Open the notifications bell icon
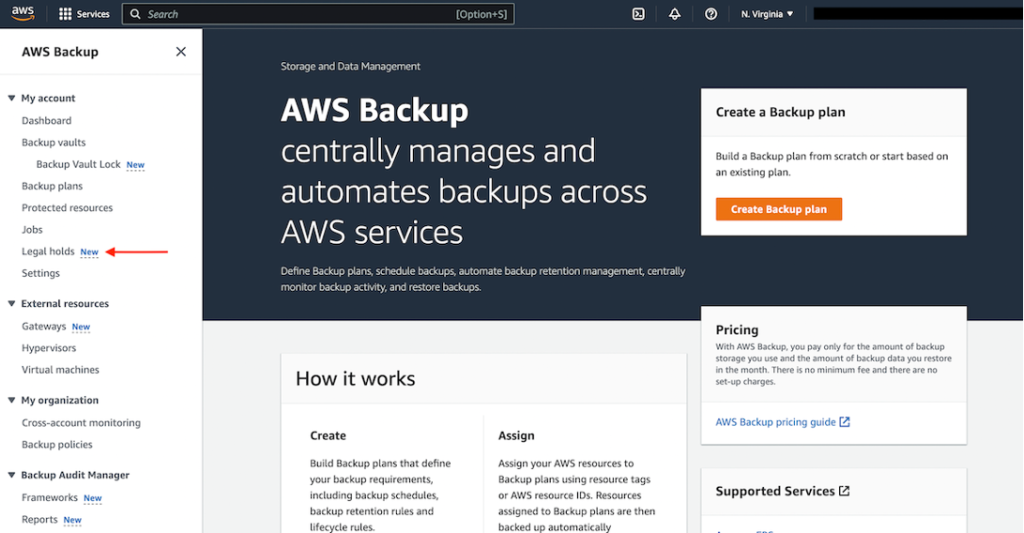Viewport: 1024px width, 533px height. tap(675, 14)
